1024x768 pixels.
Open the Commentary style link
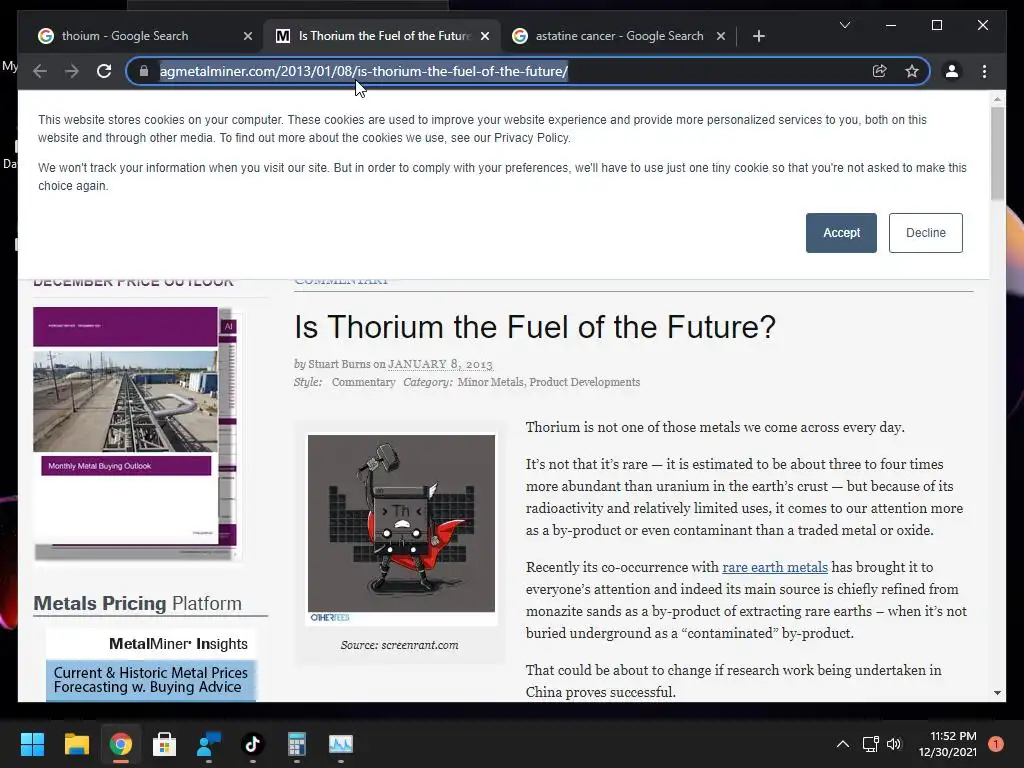[x=363, y=382]
